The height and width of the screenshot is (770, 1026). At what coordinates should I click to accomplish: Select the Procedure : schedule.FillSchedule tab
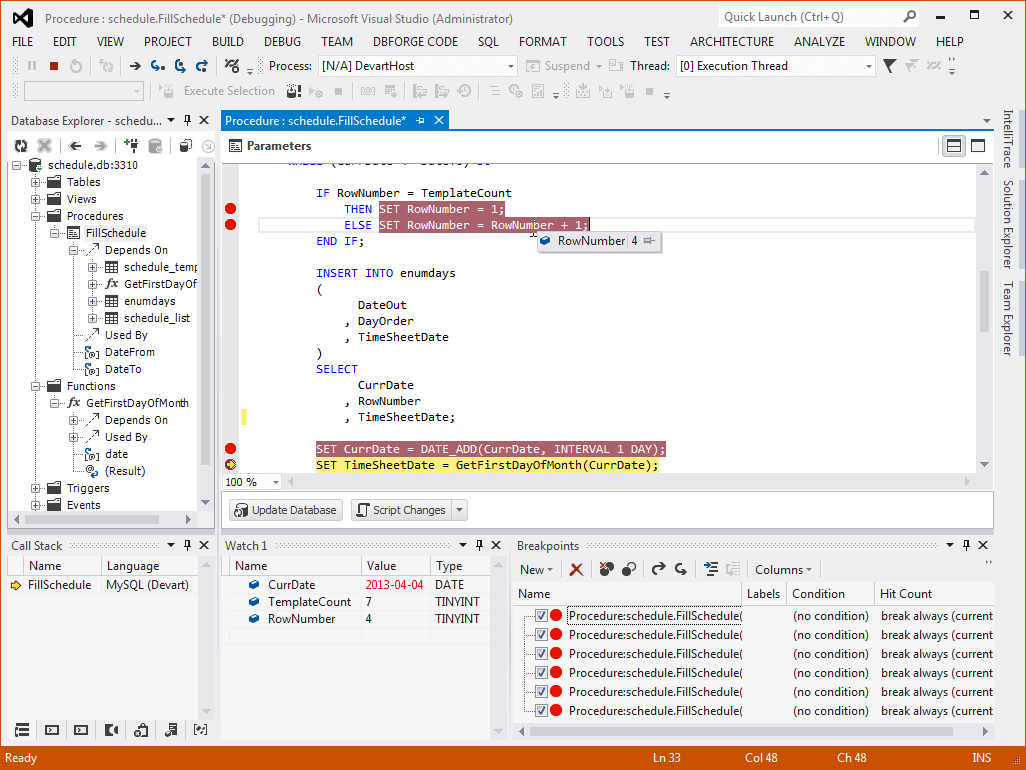point(315,120)
